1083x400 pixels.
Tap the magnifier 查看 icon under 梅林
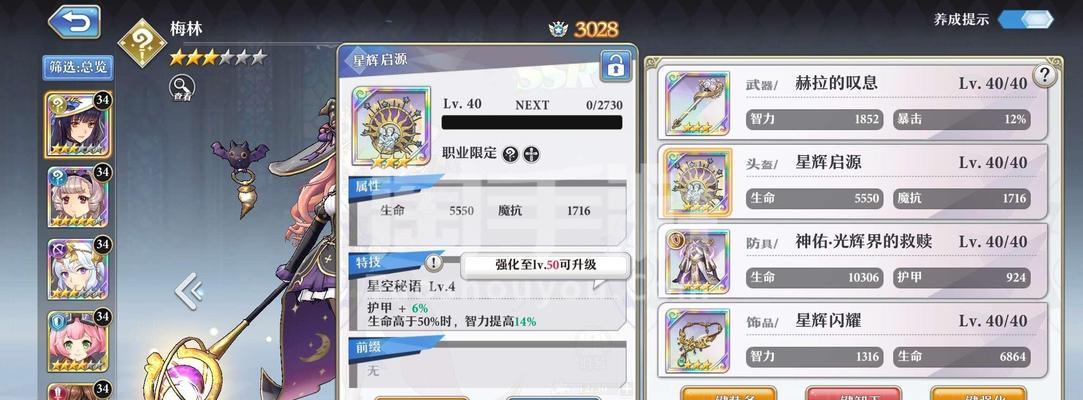pos(182,88)
